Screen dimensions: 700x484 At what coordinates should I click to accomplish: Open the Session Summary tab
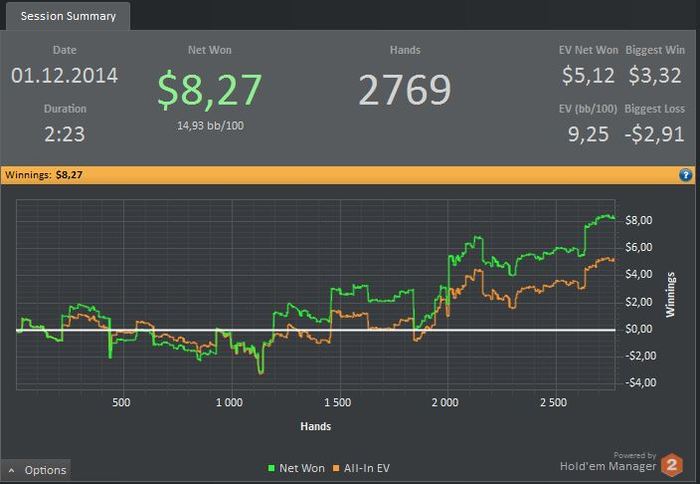pyautogui.click(x=68, y=16)
